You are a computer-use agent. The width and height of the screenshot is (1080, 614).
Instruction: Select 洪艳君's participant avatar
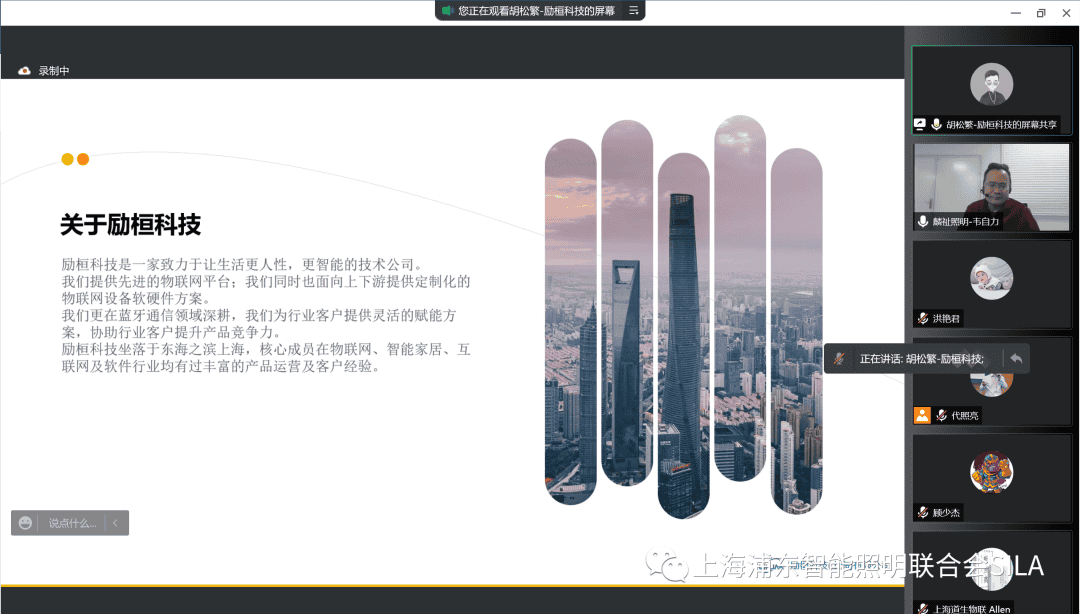[x=991, y=278]
